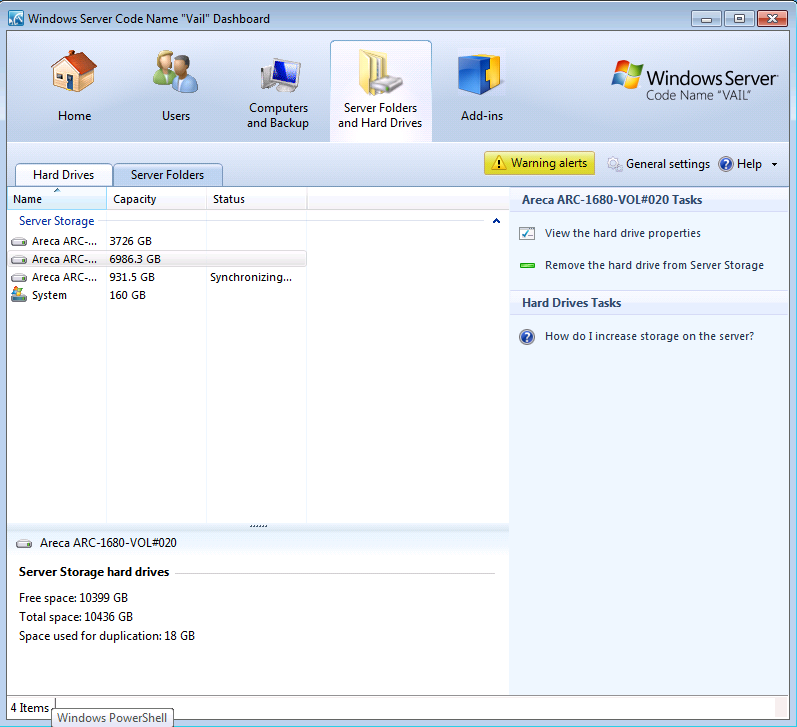Select the 160 GB capacity cell
Viewport: 797px width, 727px height.
(128, 295)
